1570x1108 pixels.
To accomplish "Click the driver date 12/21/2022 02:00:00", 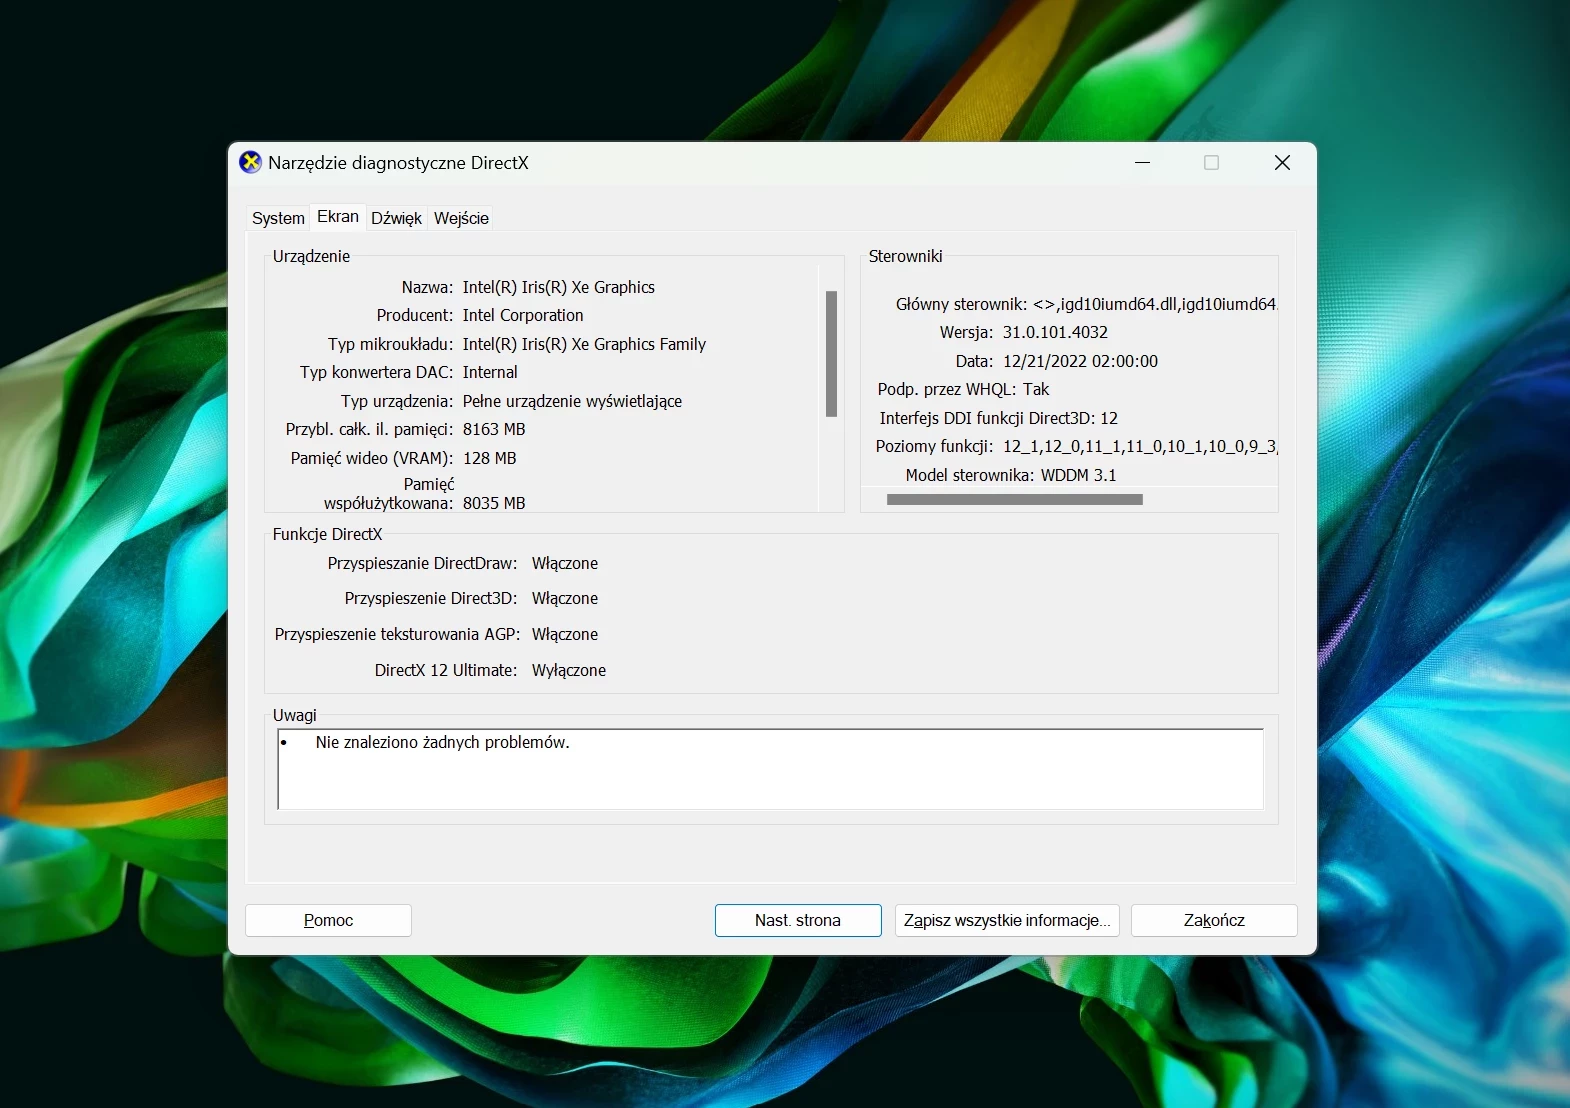I will (x=1080, y=361).
